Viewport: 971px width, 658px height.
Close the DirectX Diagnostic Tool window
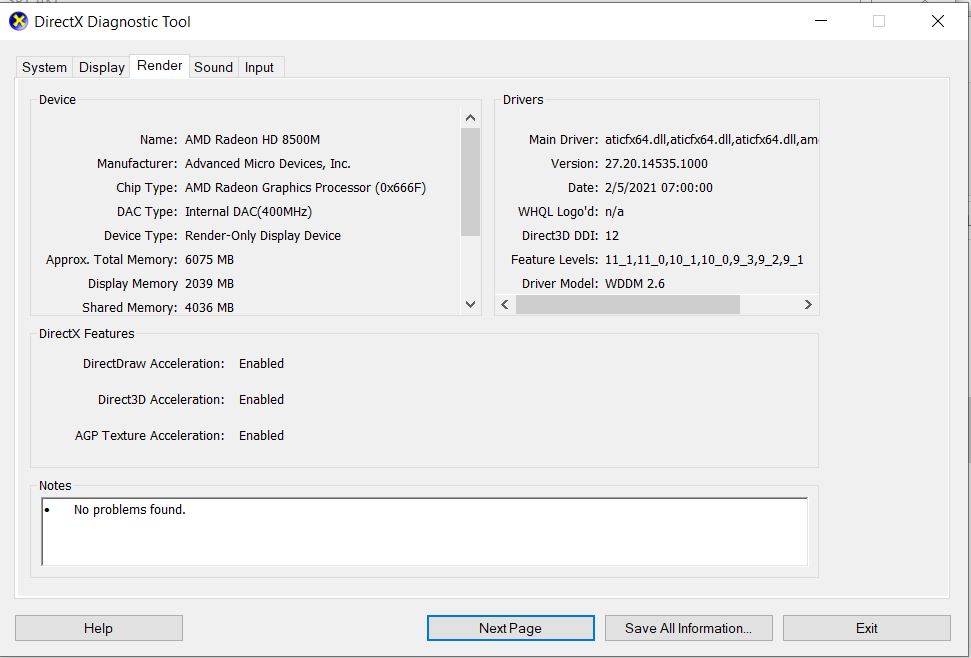pyautogui.click(x=937, y=21)
